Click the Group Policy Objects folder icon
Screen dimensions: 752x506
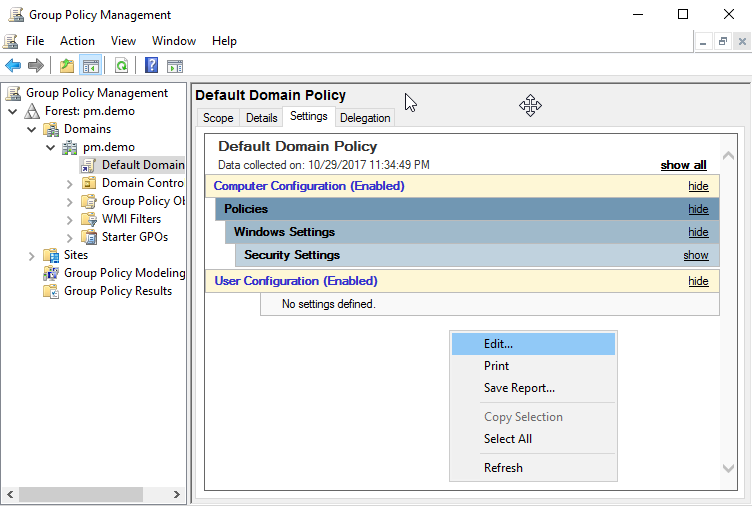tap(89, 201)
